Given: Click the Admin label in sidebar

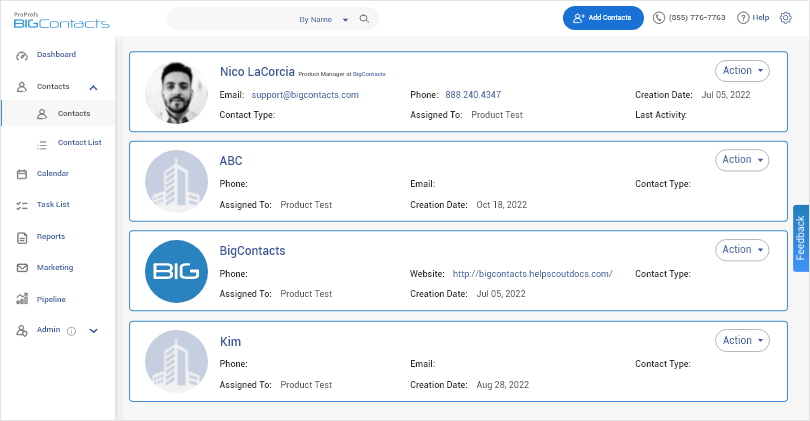Looking at the screenshot, I should coord(49,330).
